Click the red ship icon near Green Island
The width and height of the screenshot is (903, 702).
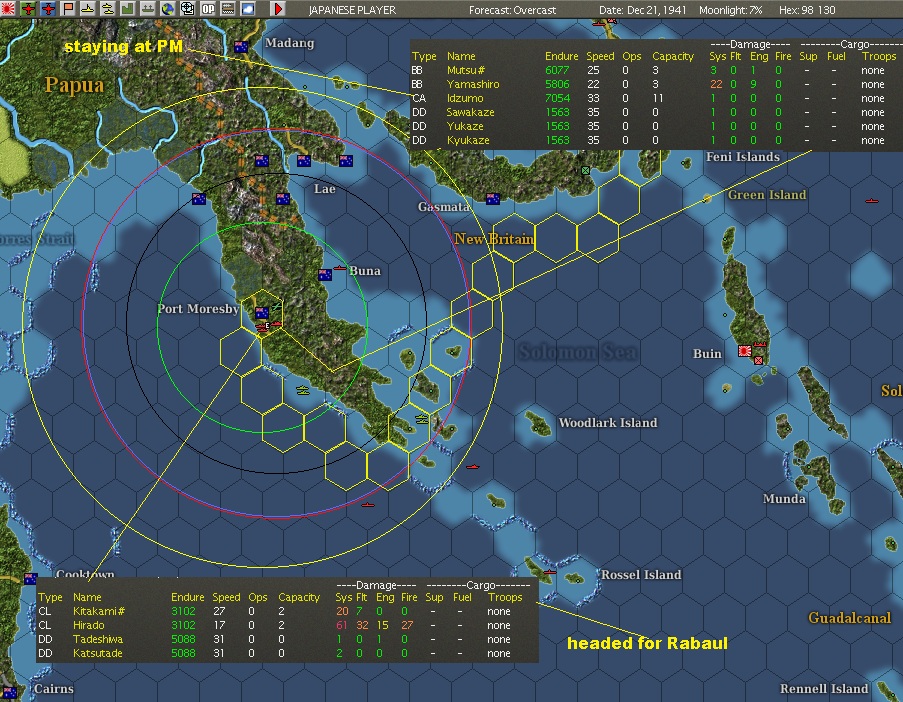pos(872,200)
